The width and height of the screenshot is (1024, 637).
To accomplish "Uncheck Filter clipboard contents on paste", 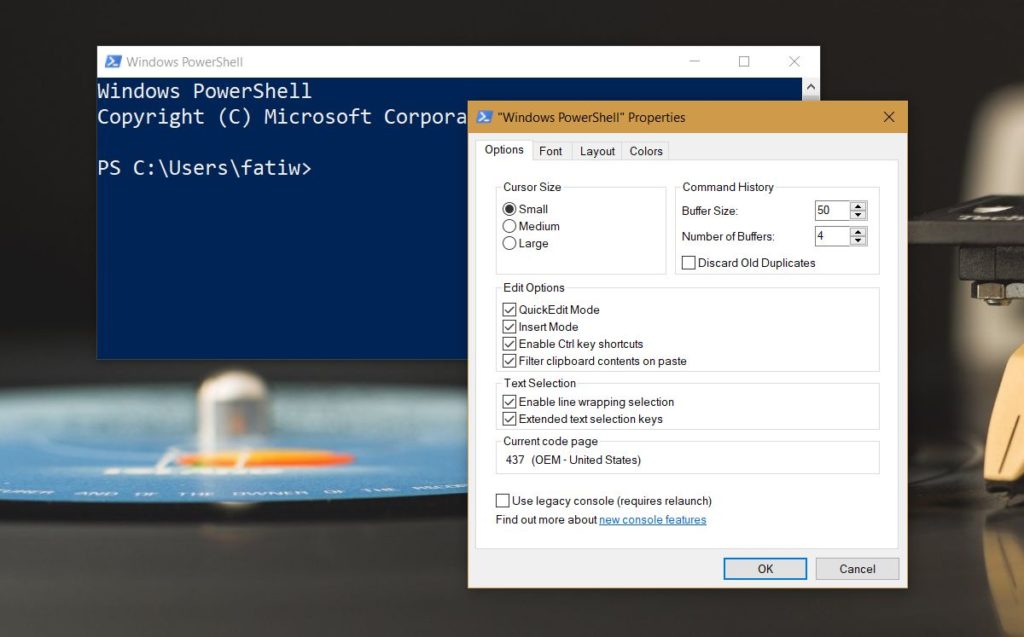I will pyautogui.click(x=510, y=361).
